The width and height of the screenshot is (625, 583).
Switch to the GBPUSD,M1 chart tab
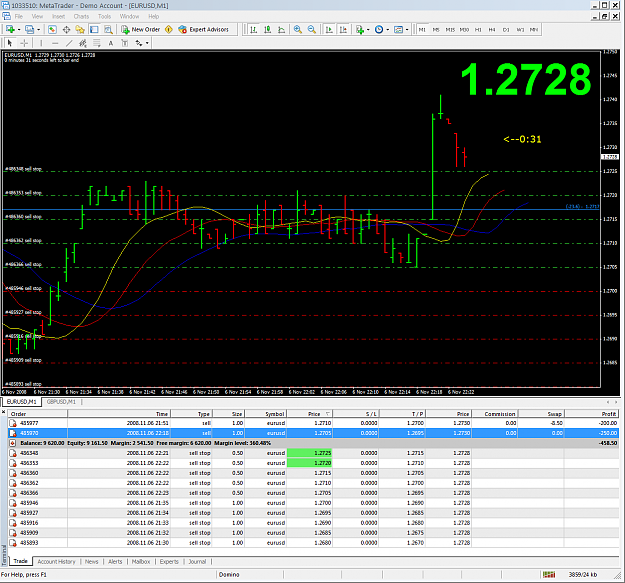61,402
